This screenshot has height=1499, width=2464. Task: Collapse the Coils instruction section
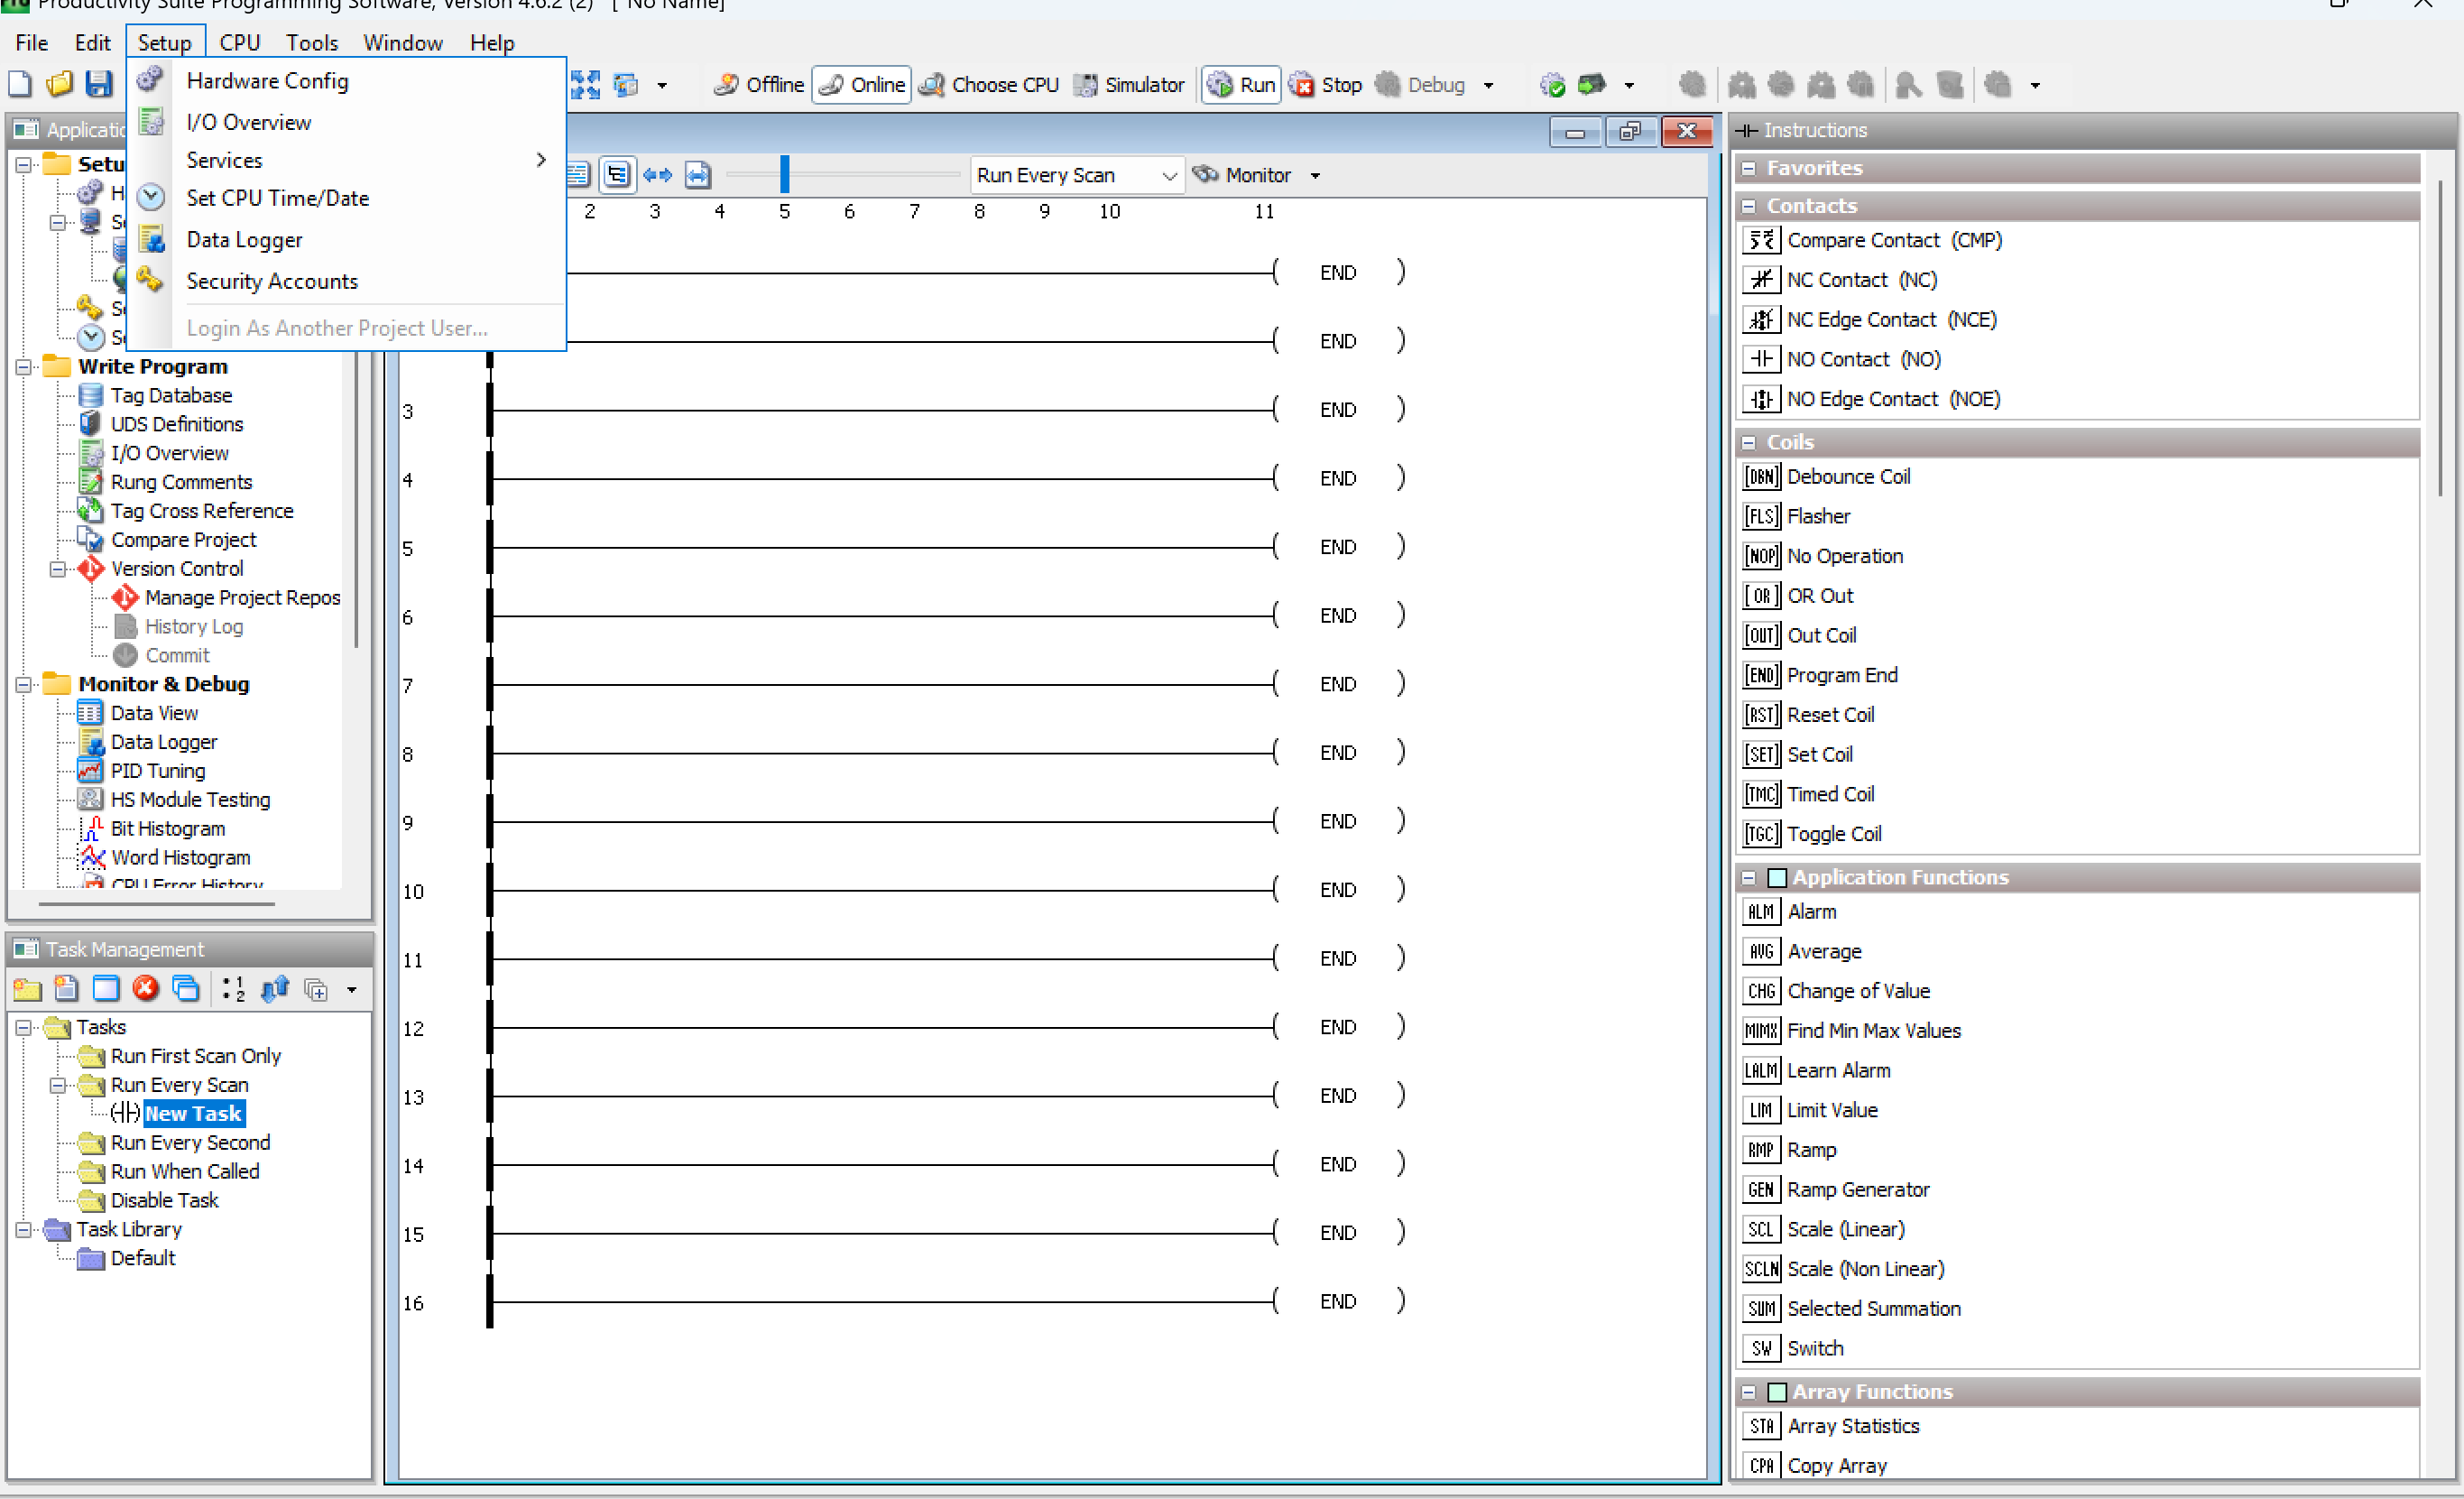[1749, 442]
